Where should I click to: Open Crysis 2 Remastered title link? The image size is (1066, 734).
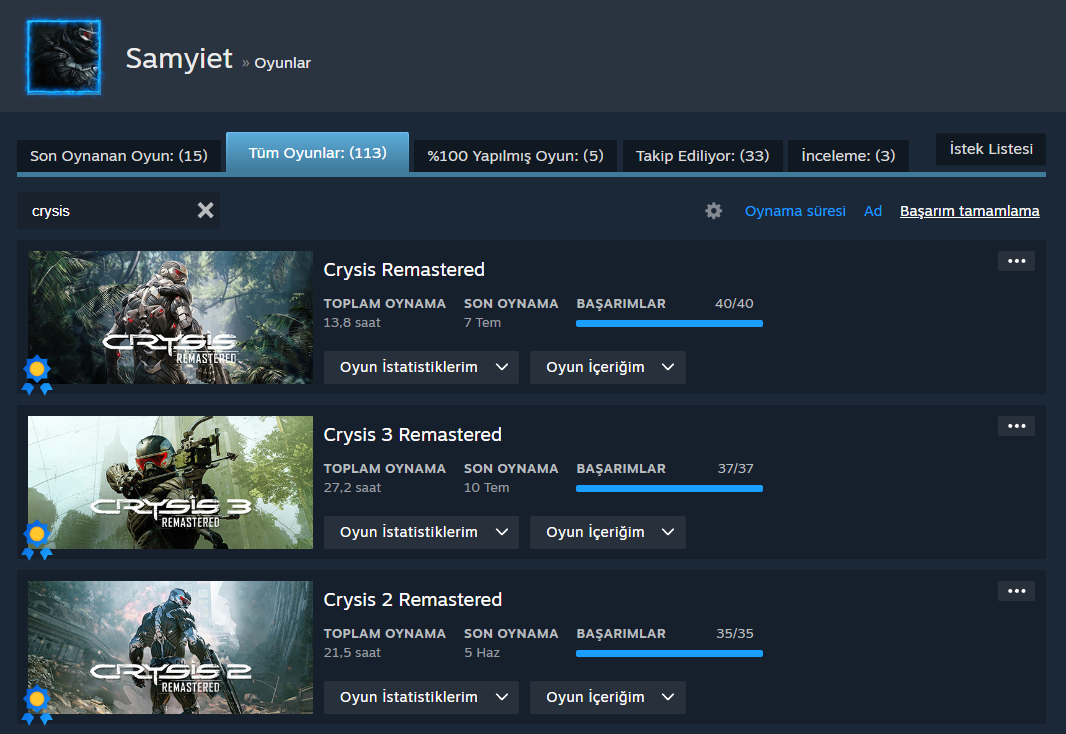pyautogui.click(x=413, y=600)
